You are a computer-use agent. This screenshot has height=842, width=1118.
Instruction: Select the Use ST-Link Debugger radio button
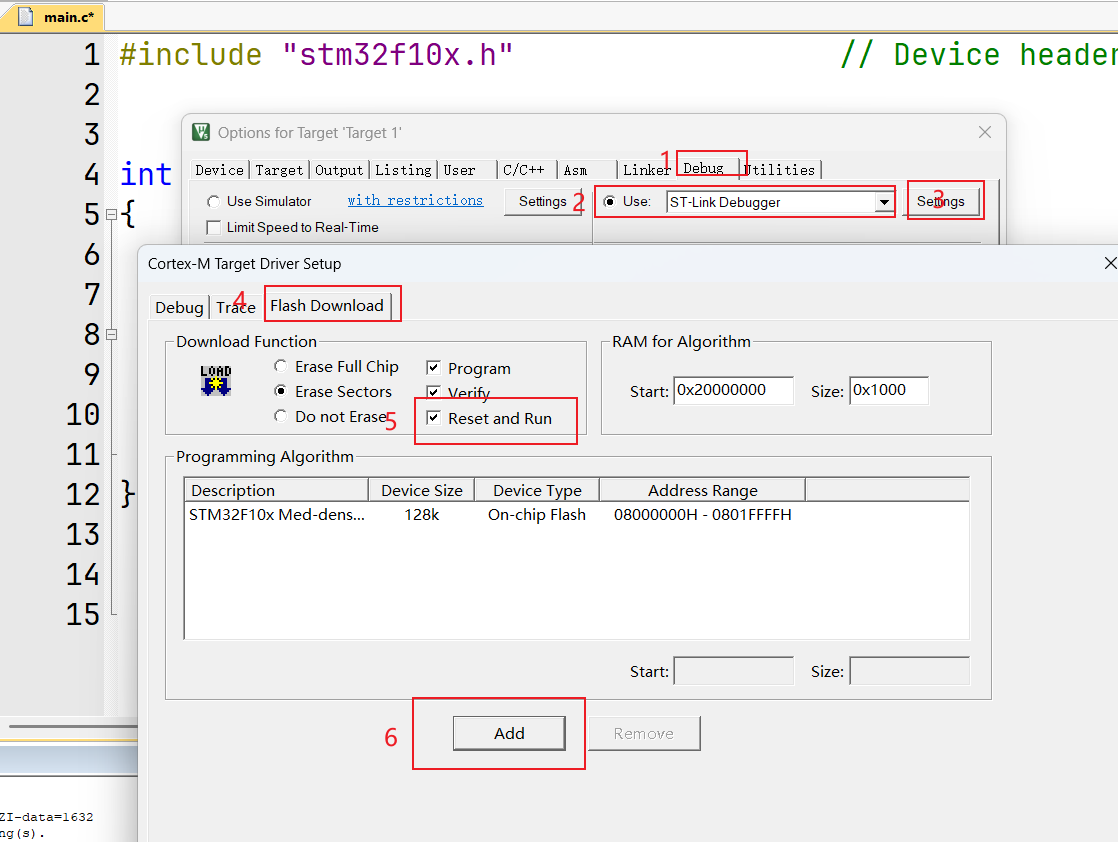tap(610, 202)
